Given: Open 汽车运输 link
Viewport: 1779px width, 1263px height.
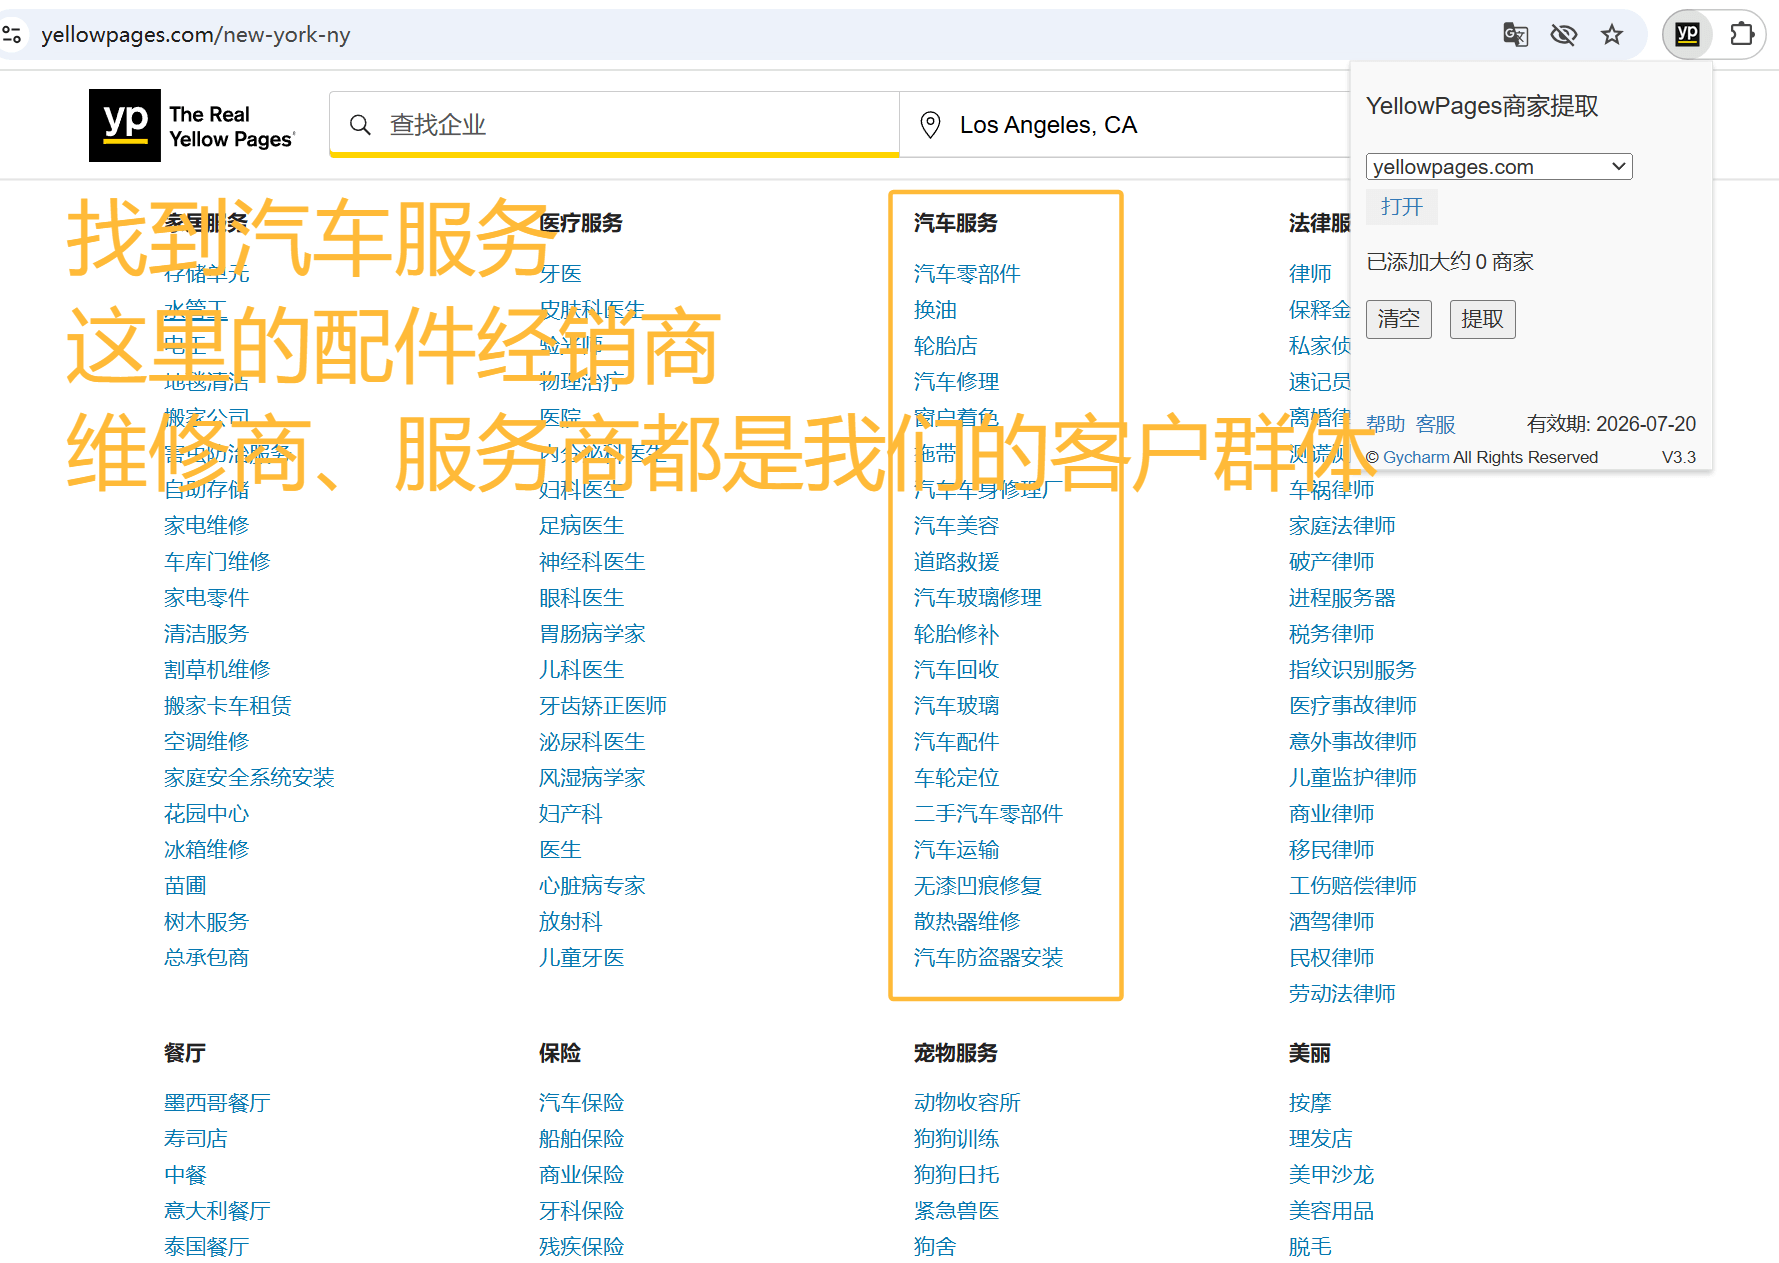Looking at the screenshot, I should coord(957,850).
